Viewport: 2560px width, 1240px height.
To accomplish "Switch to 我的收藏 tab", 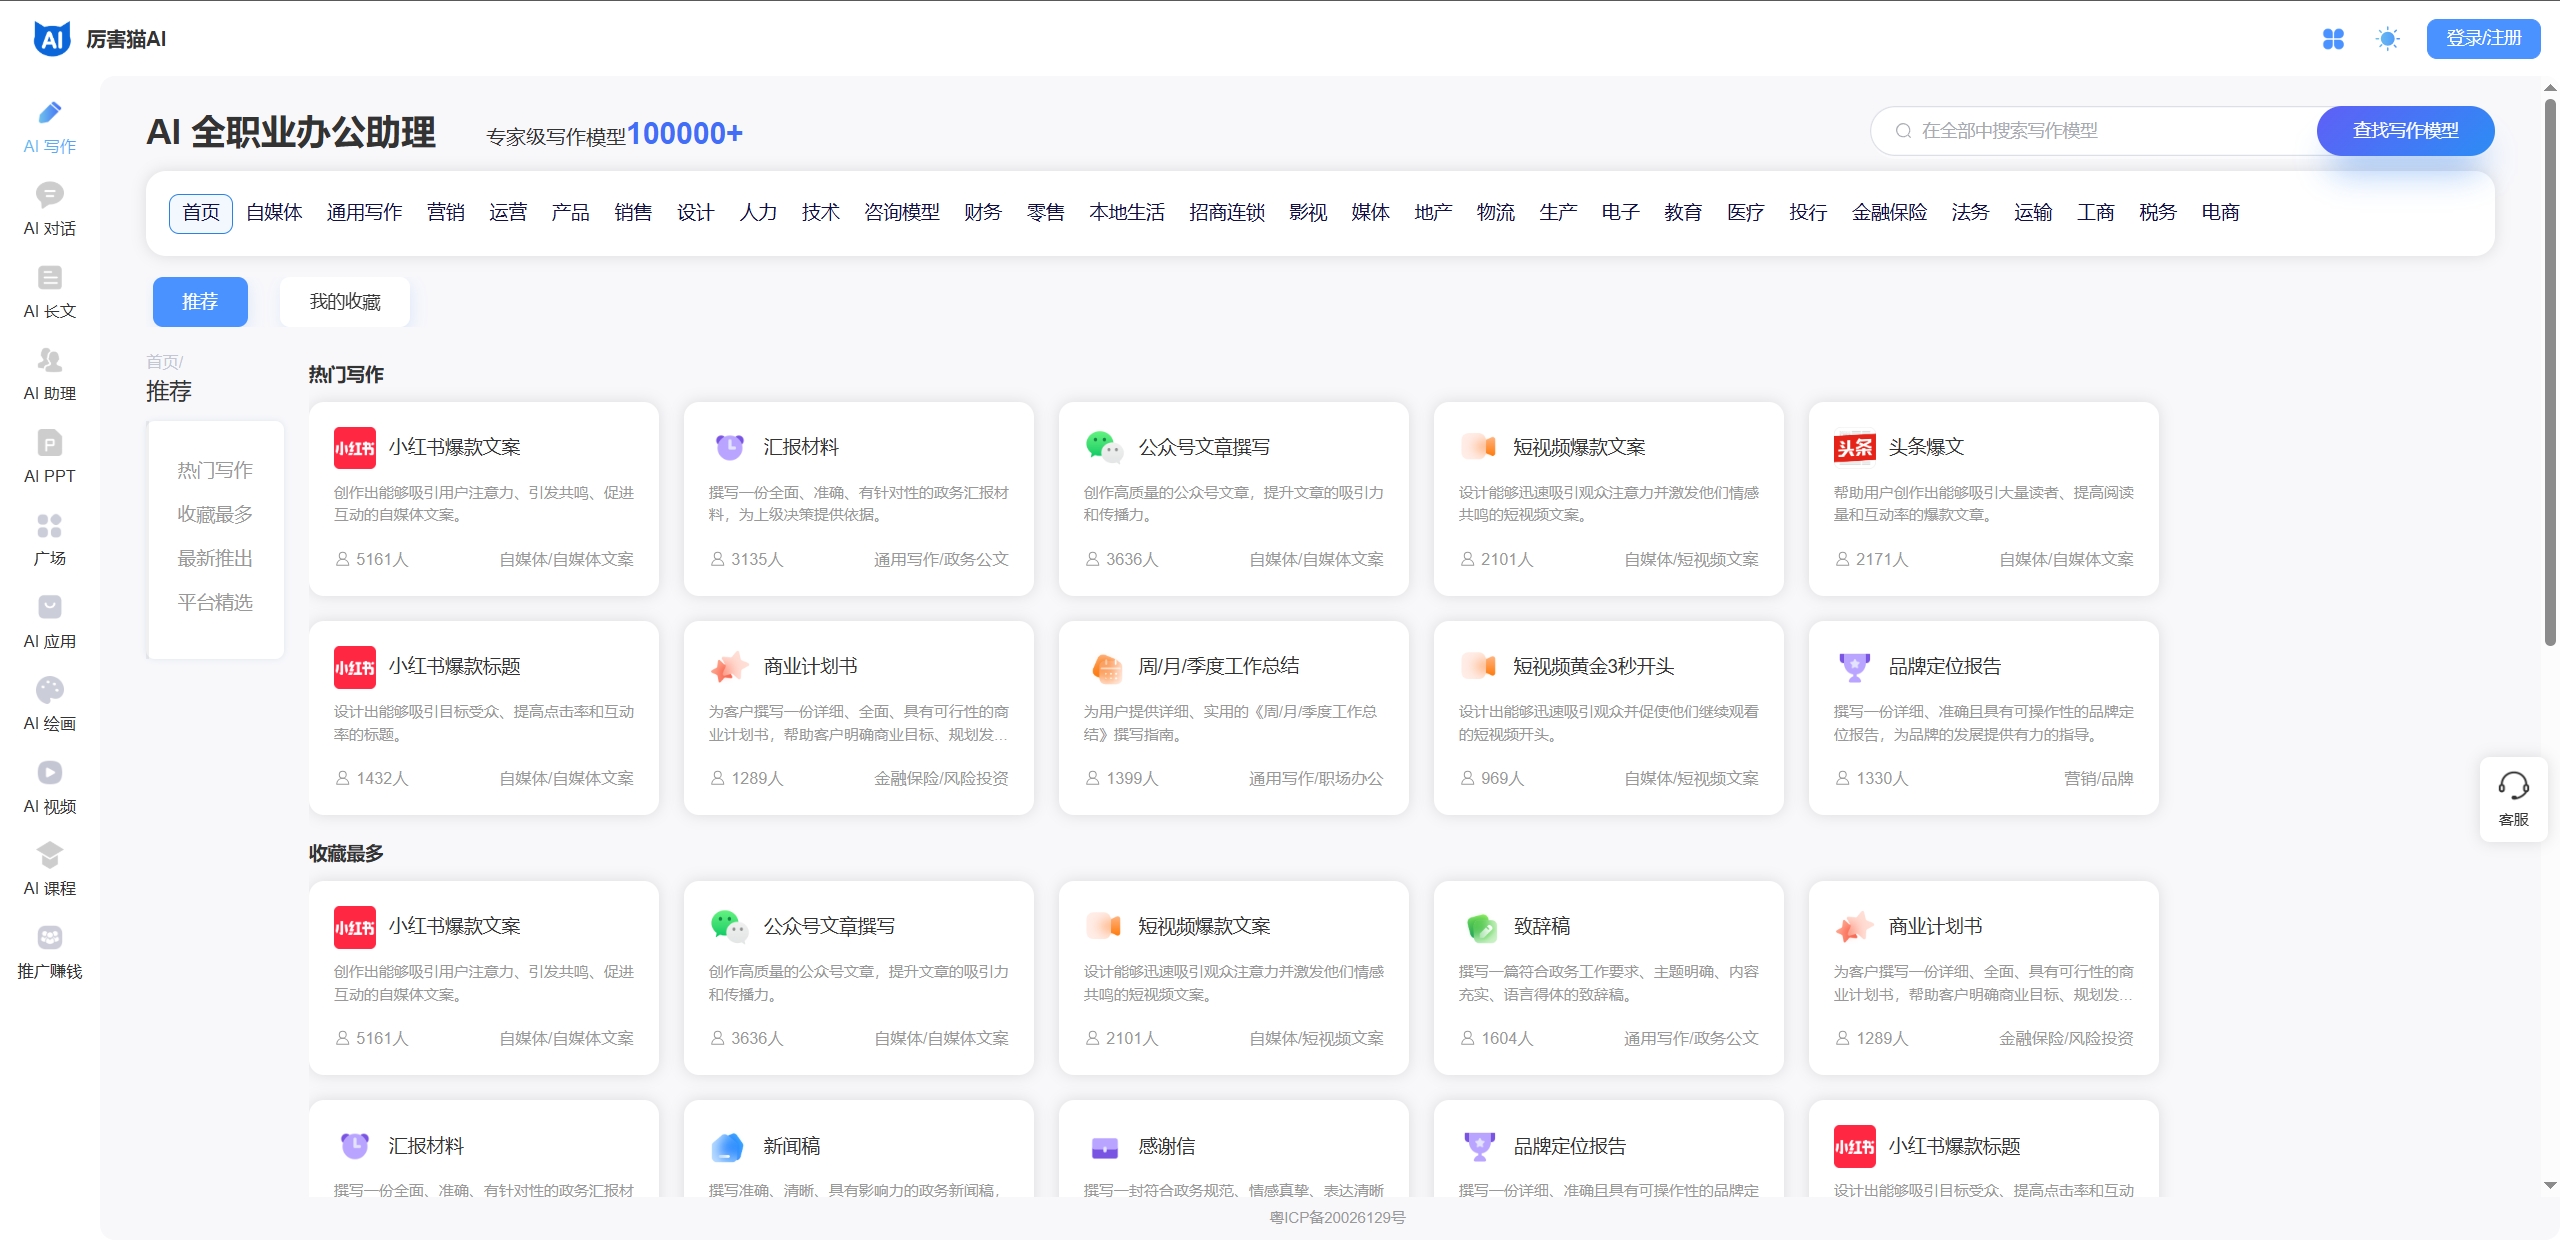I will point(345,302).
